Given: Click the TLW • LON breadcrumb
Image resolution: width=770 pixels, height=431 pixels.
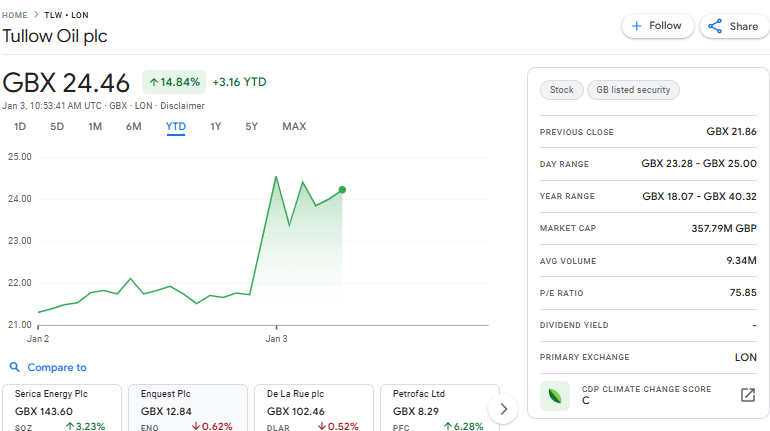Looking at the screenshot, I should (66, 15).
